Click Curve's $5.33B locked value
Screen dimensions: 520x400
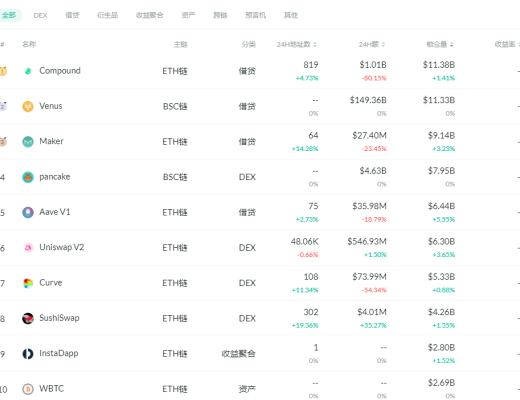point(441,277)
